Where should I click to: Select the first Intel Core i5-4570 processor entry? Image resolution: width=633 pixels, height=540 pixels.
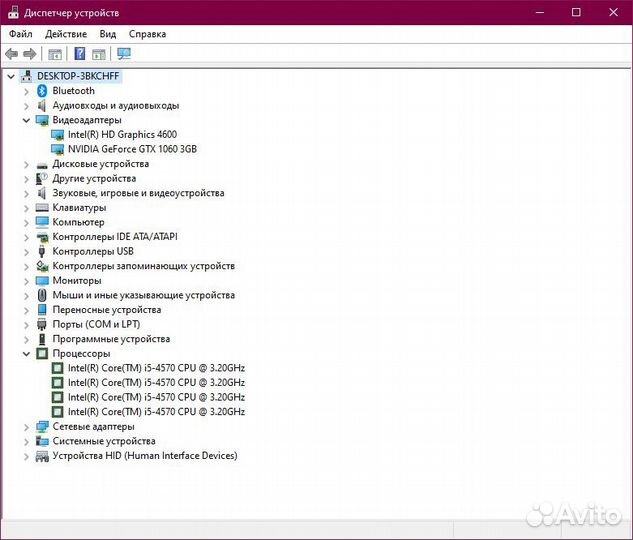click(156, 368)
